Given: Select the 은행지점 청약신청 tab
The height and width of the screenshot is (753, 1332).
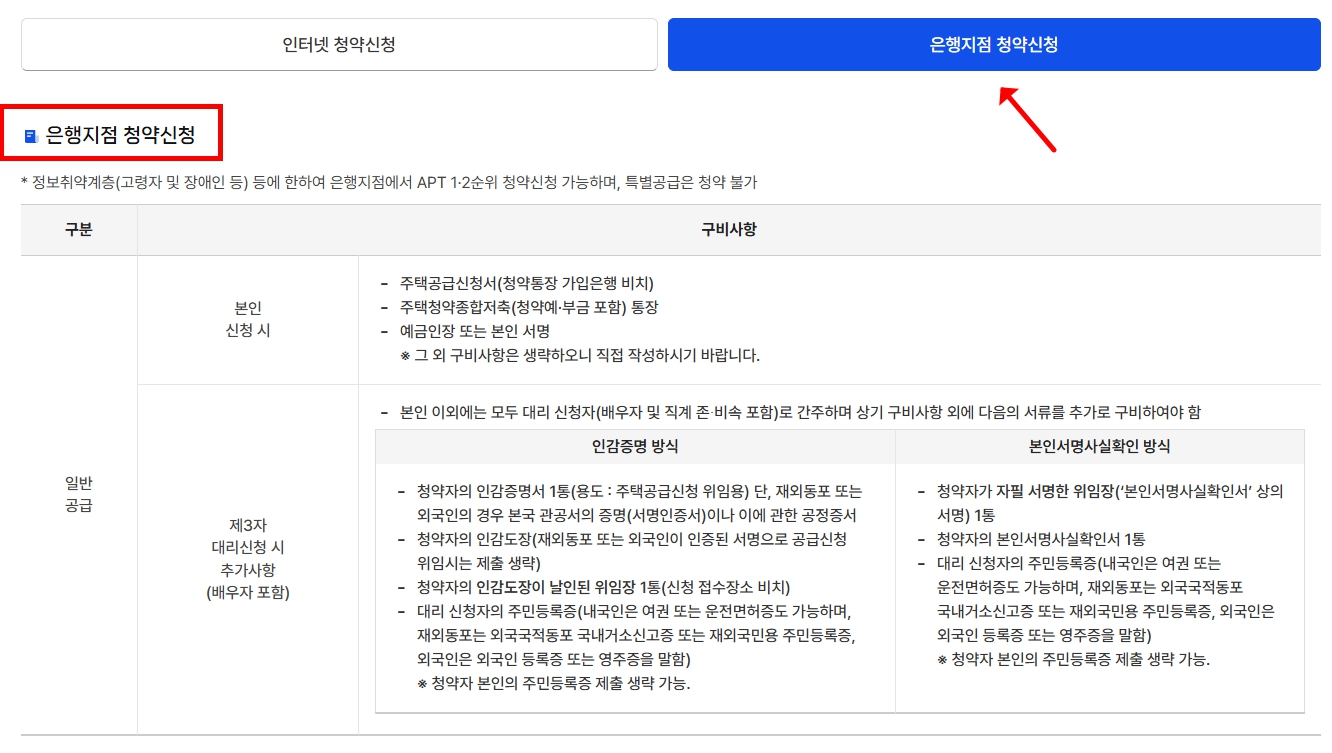Looking at the screenshot, I should [994, 44].
